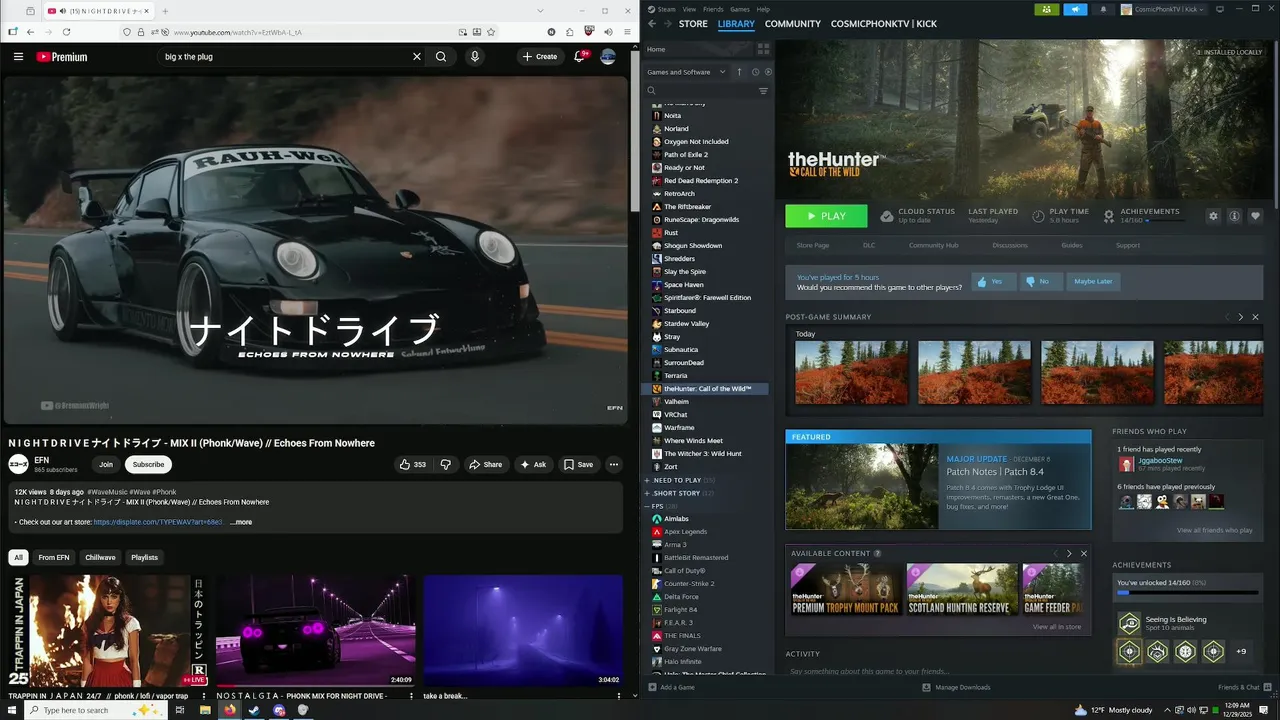The height and width of the screenshot is (720, 1280).
Task: Dislike the NIGHTDRIVE video
Action: click(x=446, y=464)
